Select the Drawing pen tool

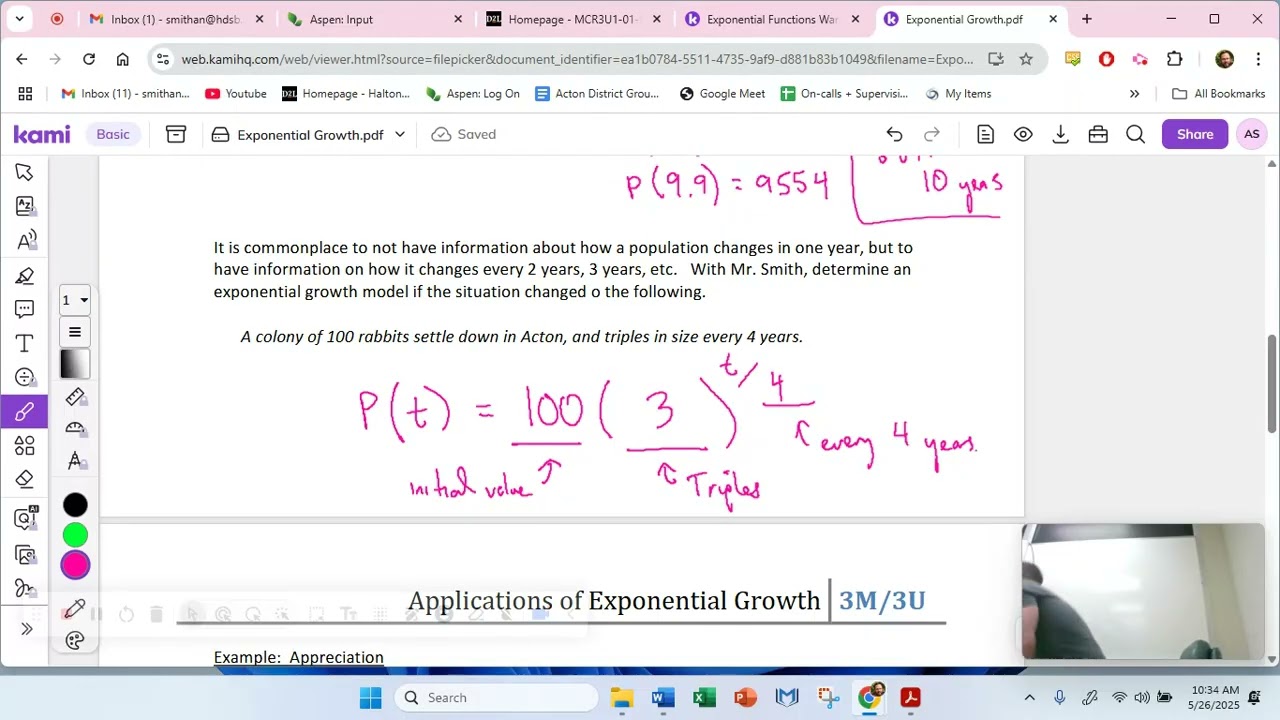pos(25,411)
